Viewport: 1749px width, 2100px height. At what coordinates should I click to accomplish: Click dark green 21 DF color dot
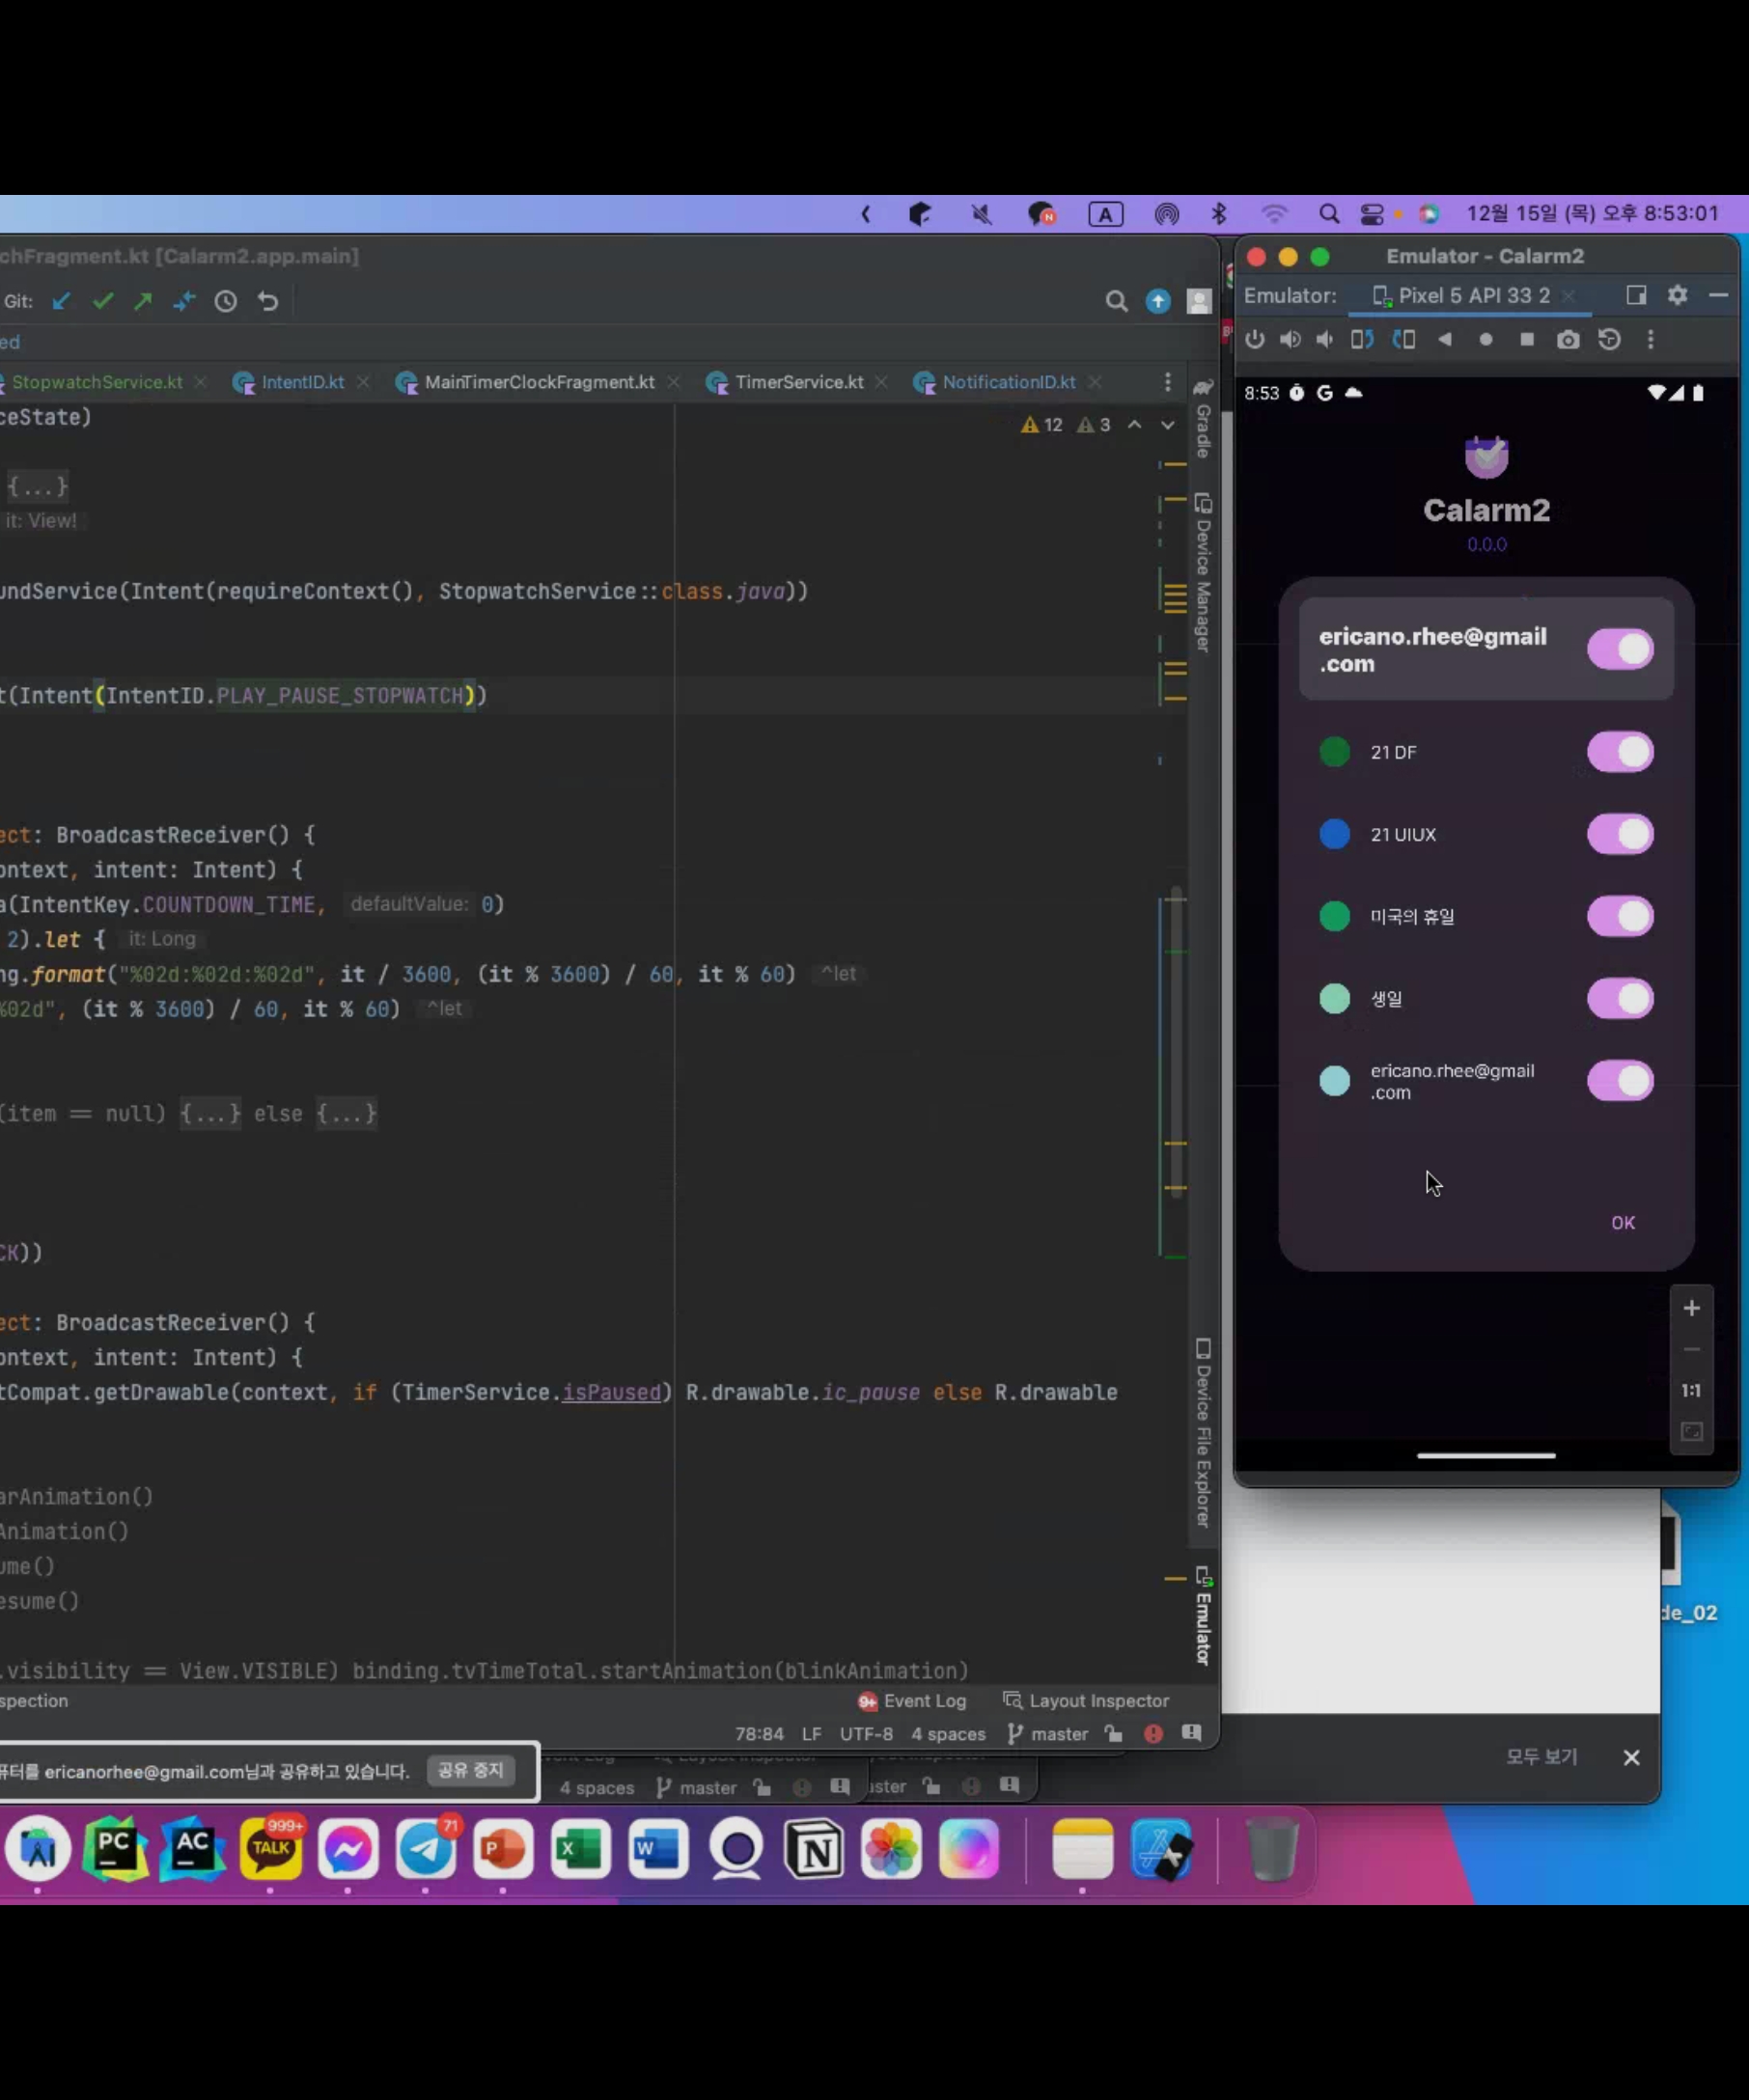1335,752
